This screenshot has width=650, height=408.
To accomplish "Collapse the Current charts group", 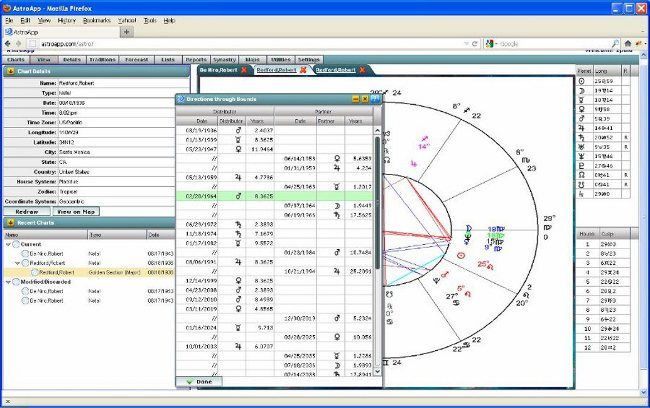I will (9, 244).
